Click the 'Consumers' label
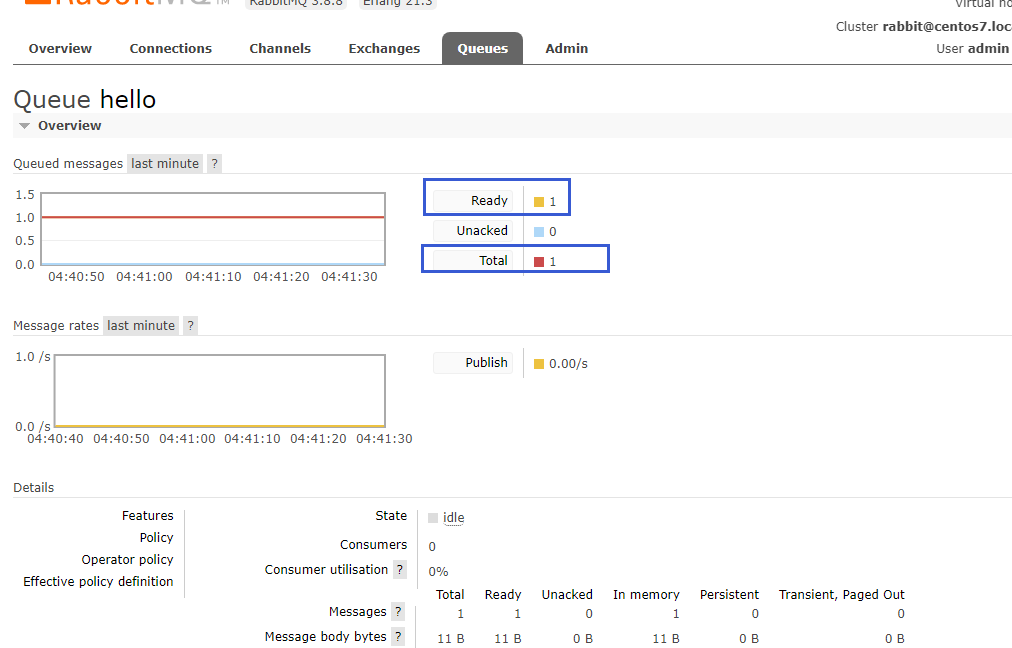 click(374, 545)
